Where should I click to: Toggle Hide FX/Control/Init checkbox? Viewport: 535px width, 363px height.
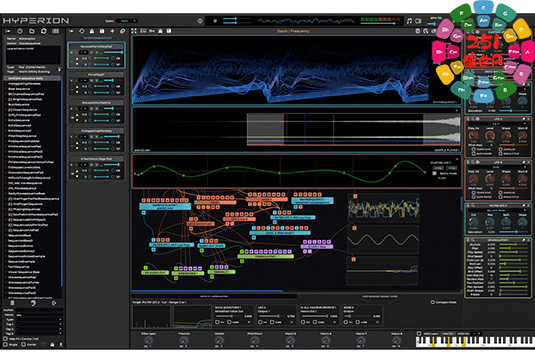click(x=5, y=339)
